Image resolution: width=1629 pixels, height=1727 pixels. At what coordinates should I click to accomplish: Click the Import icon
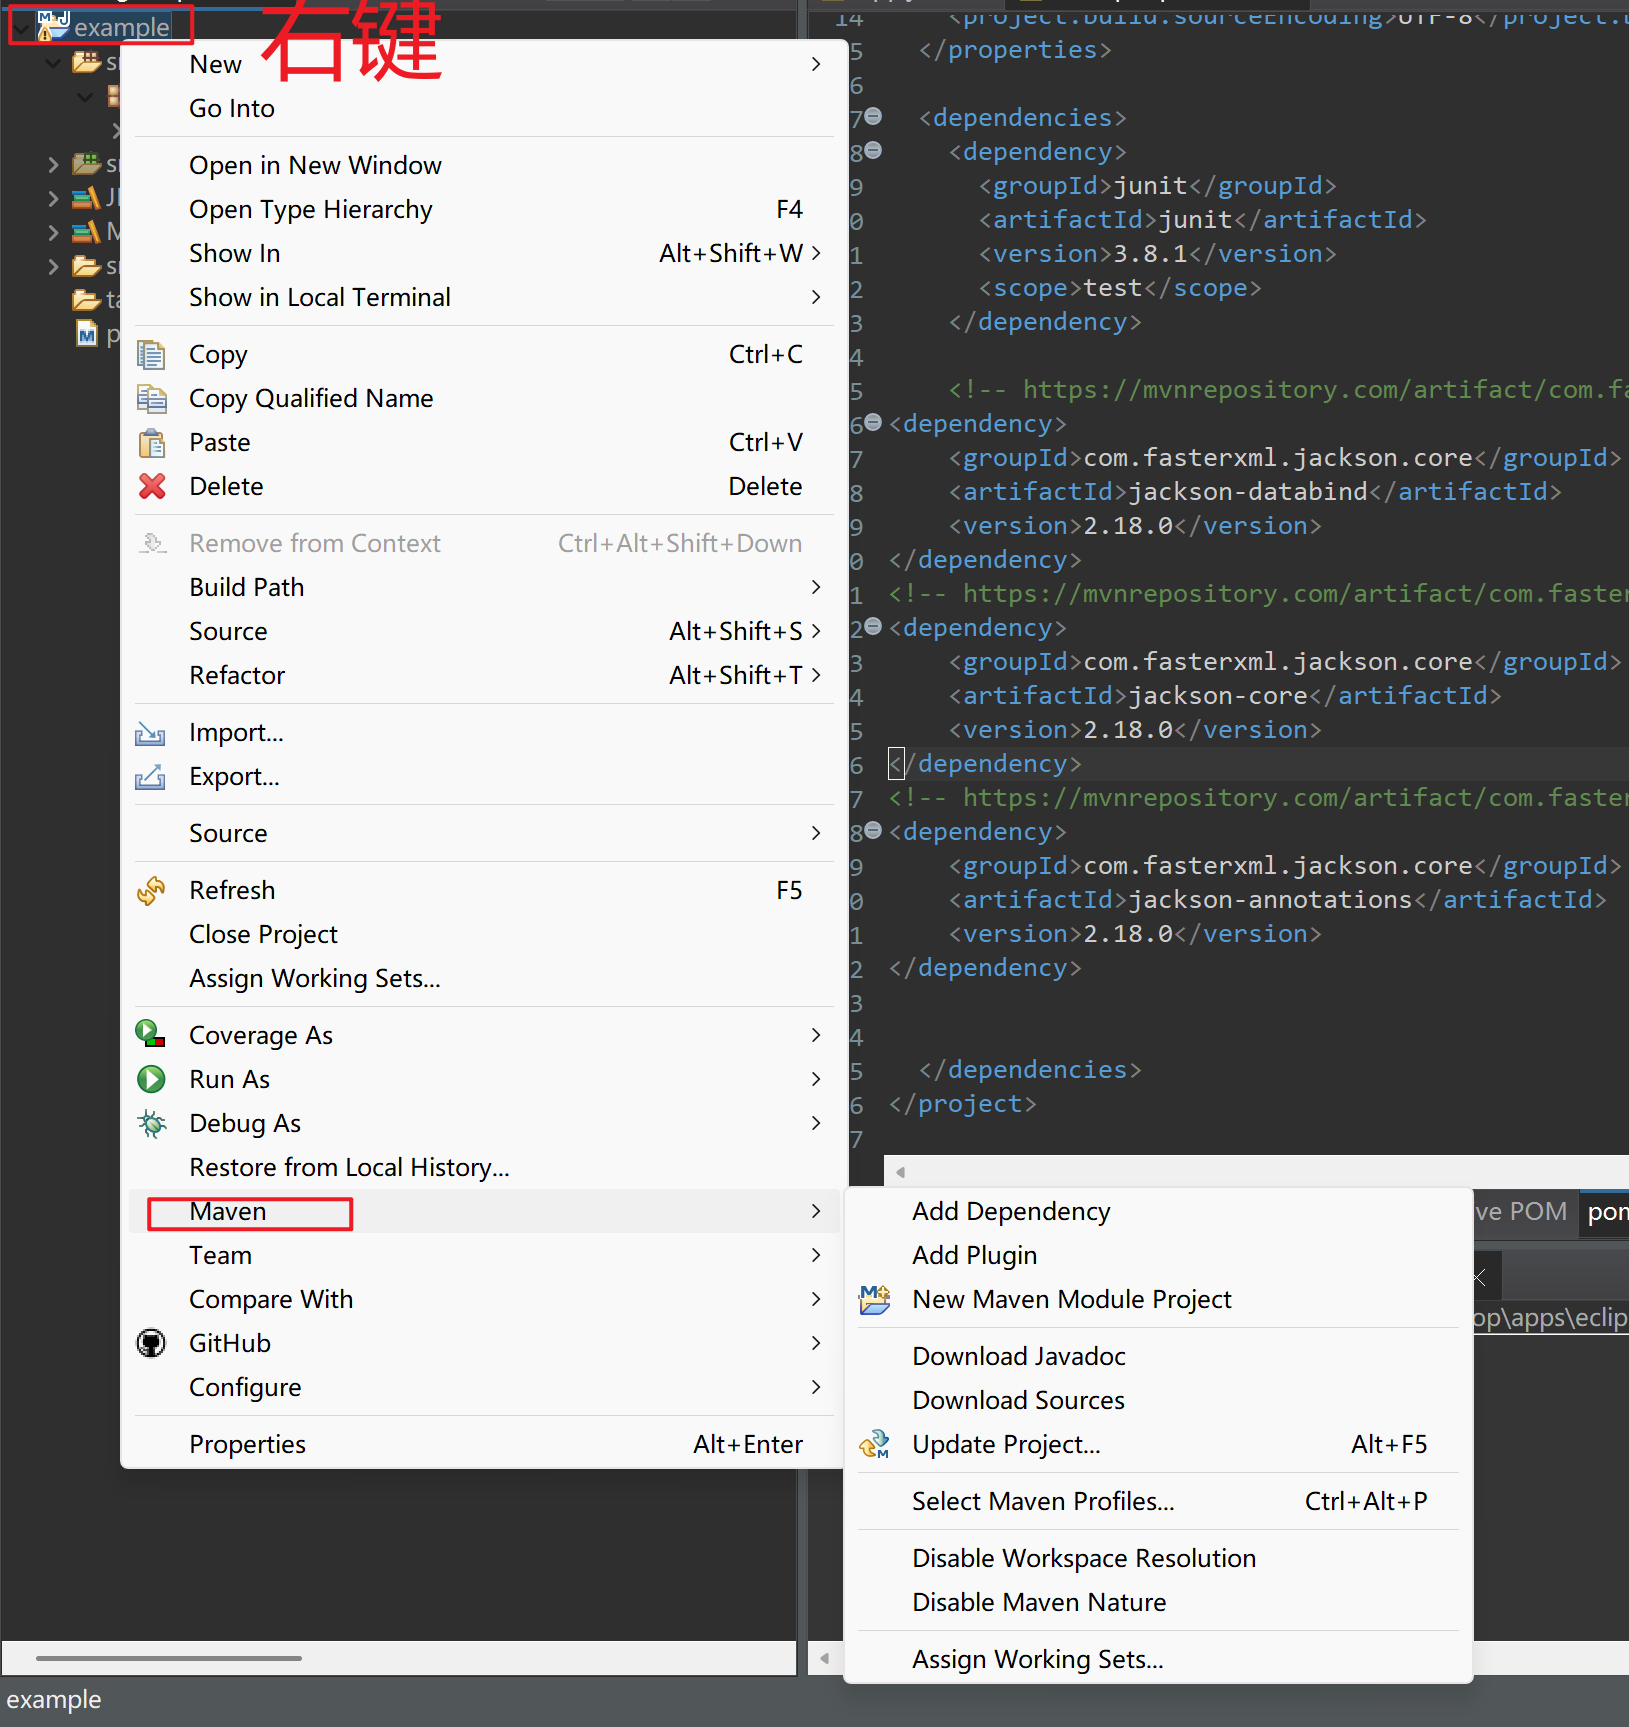150,733
